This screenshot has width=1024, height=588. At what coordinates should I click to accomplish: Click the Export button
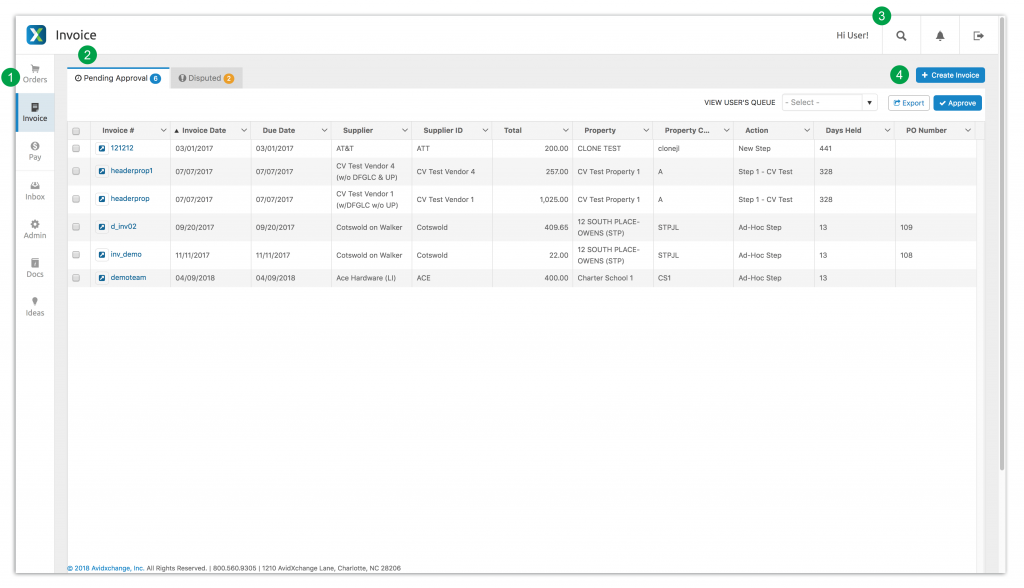point(908,103)
